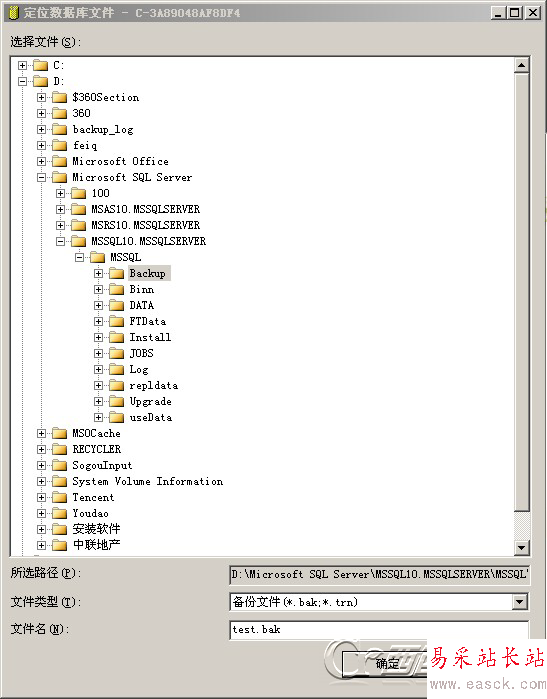Click the Backup folder icon
547x699 pixels.
pyautogui.click(x=116, y=274)
